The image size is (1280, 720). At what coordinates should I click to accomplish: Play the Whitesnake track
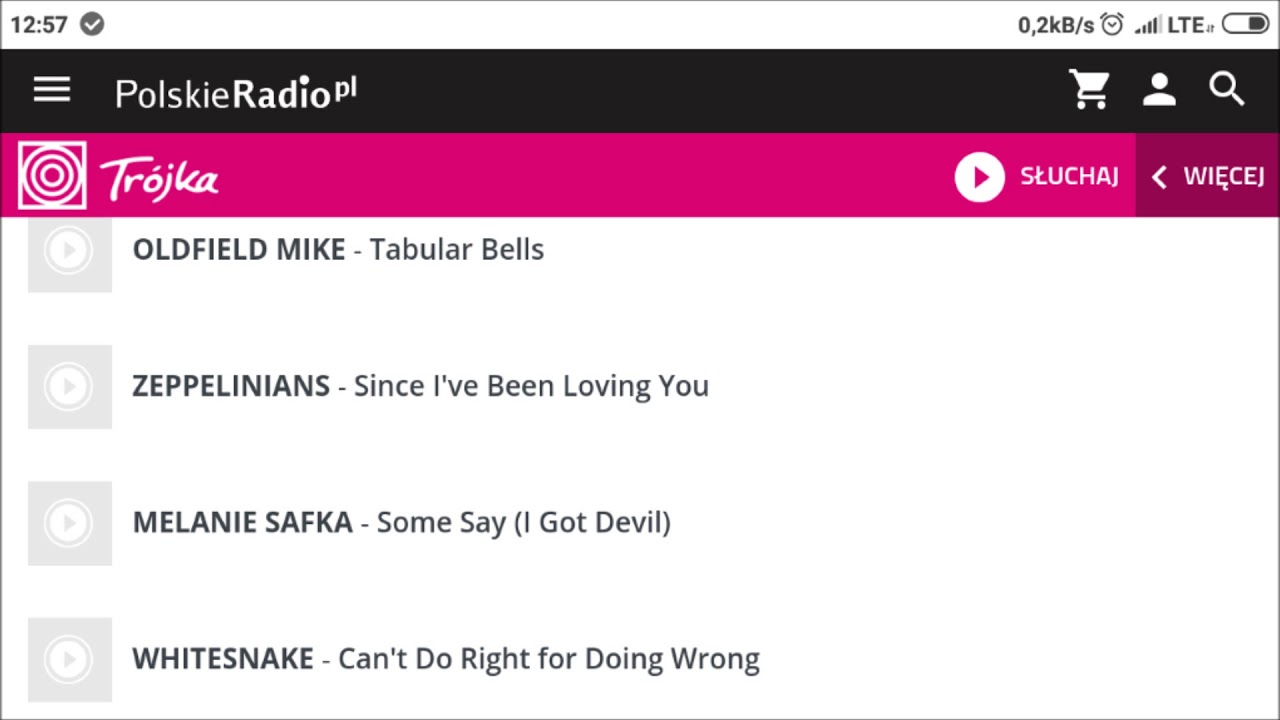pyautogui.click(x=69, y=659)
